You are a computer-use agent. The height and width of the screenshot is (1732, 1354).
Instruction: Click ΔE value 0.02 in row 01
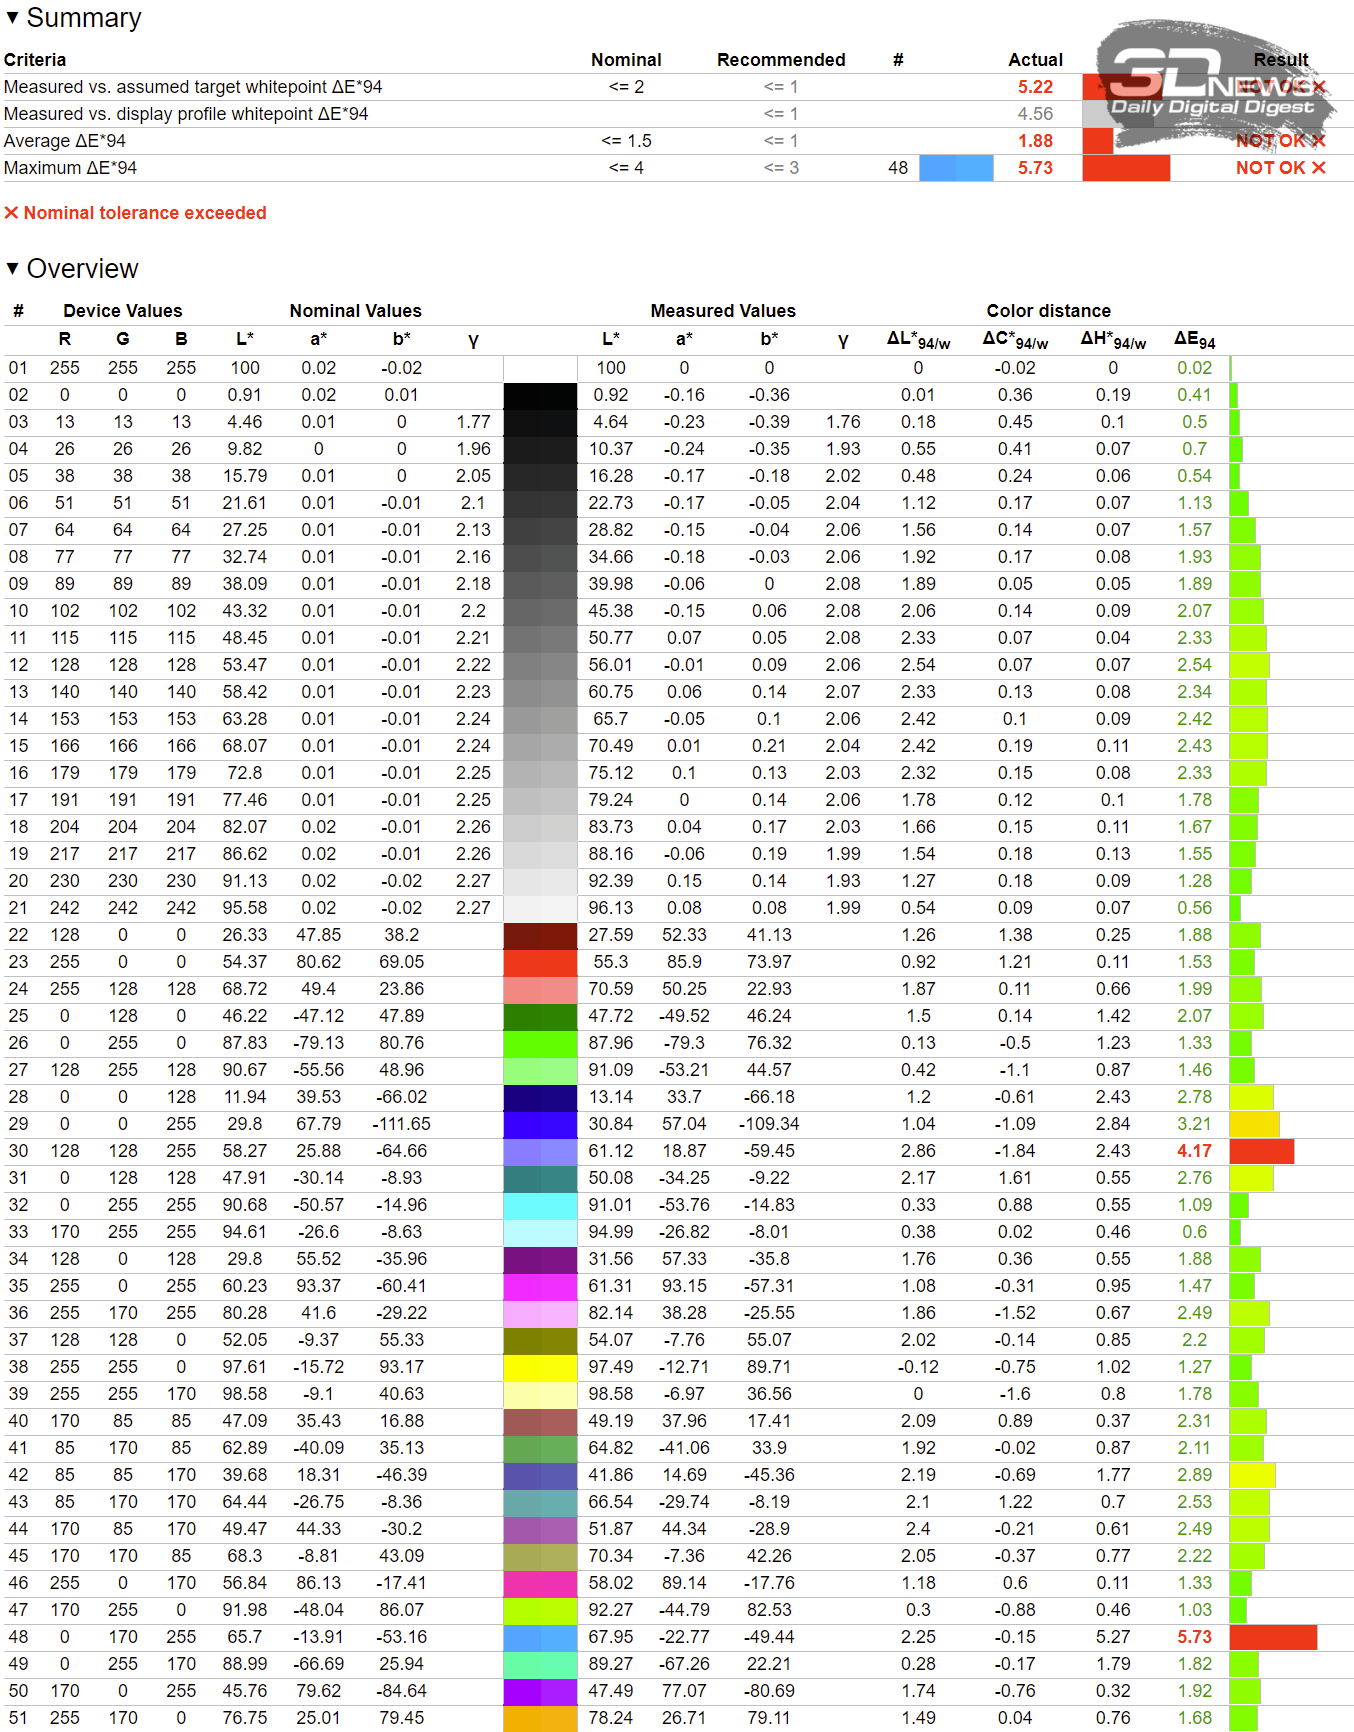[x=1194, y=368]
